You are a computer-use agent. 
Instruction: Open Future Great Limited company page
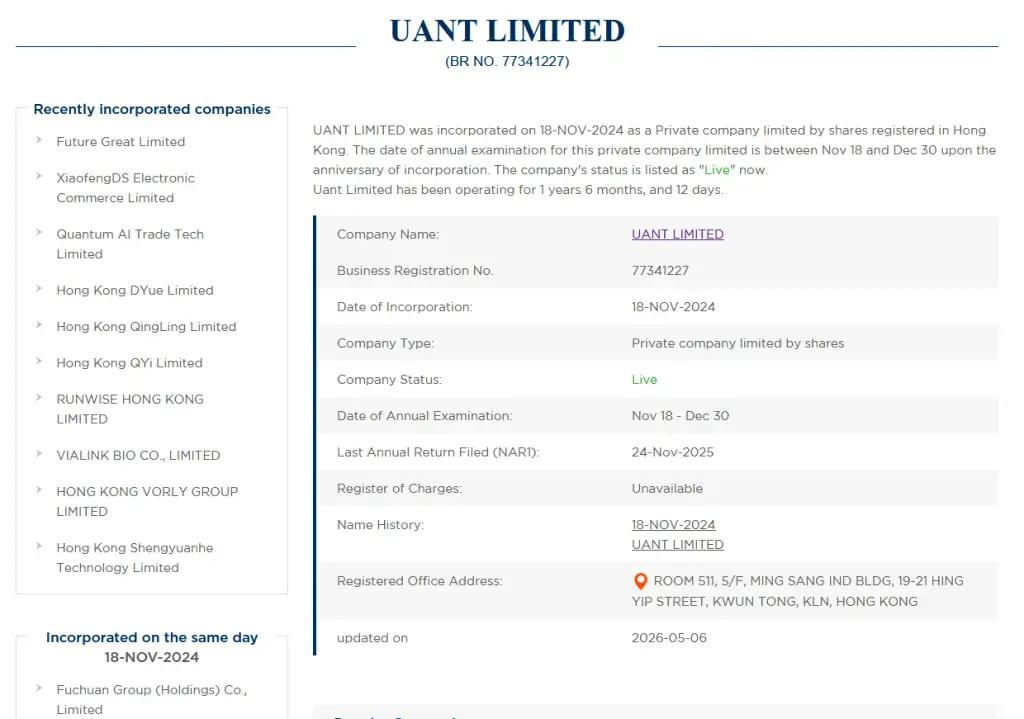pos(121,142)
